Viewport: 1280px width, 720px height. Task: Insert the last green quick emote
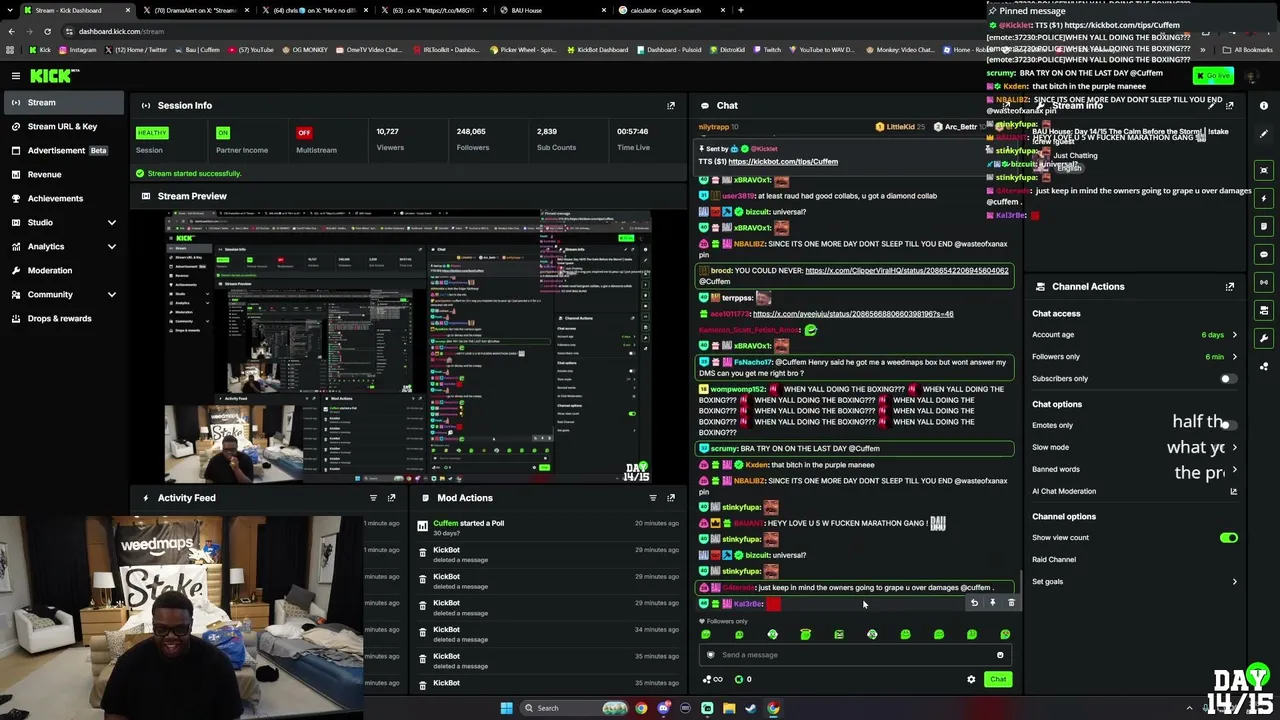tap(1005, 635)
